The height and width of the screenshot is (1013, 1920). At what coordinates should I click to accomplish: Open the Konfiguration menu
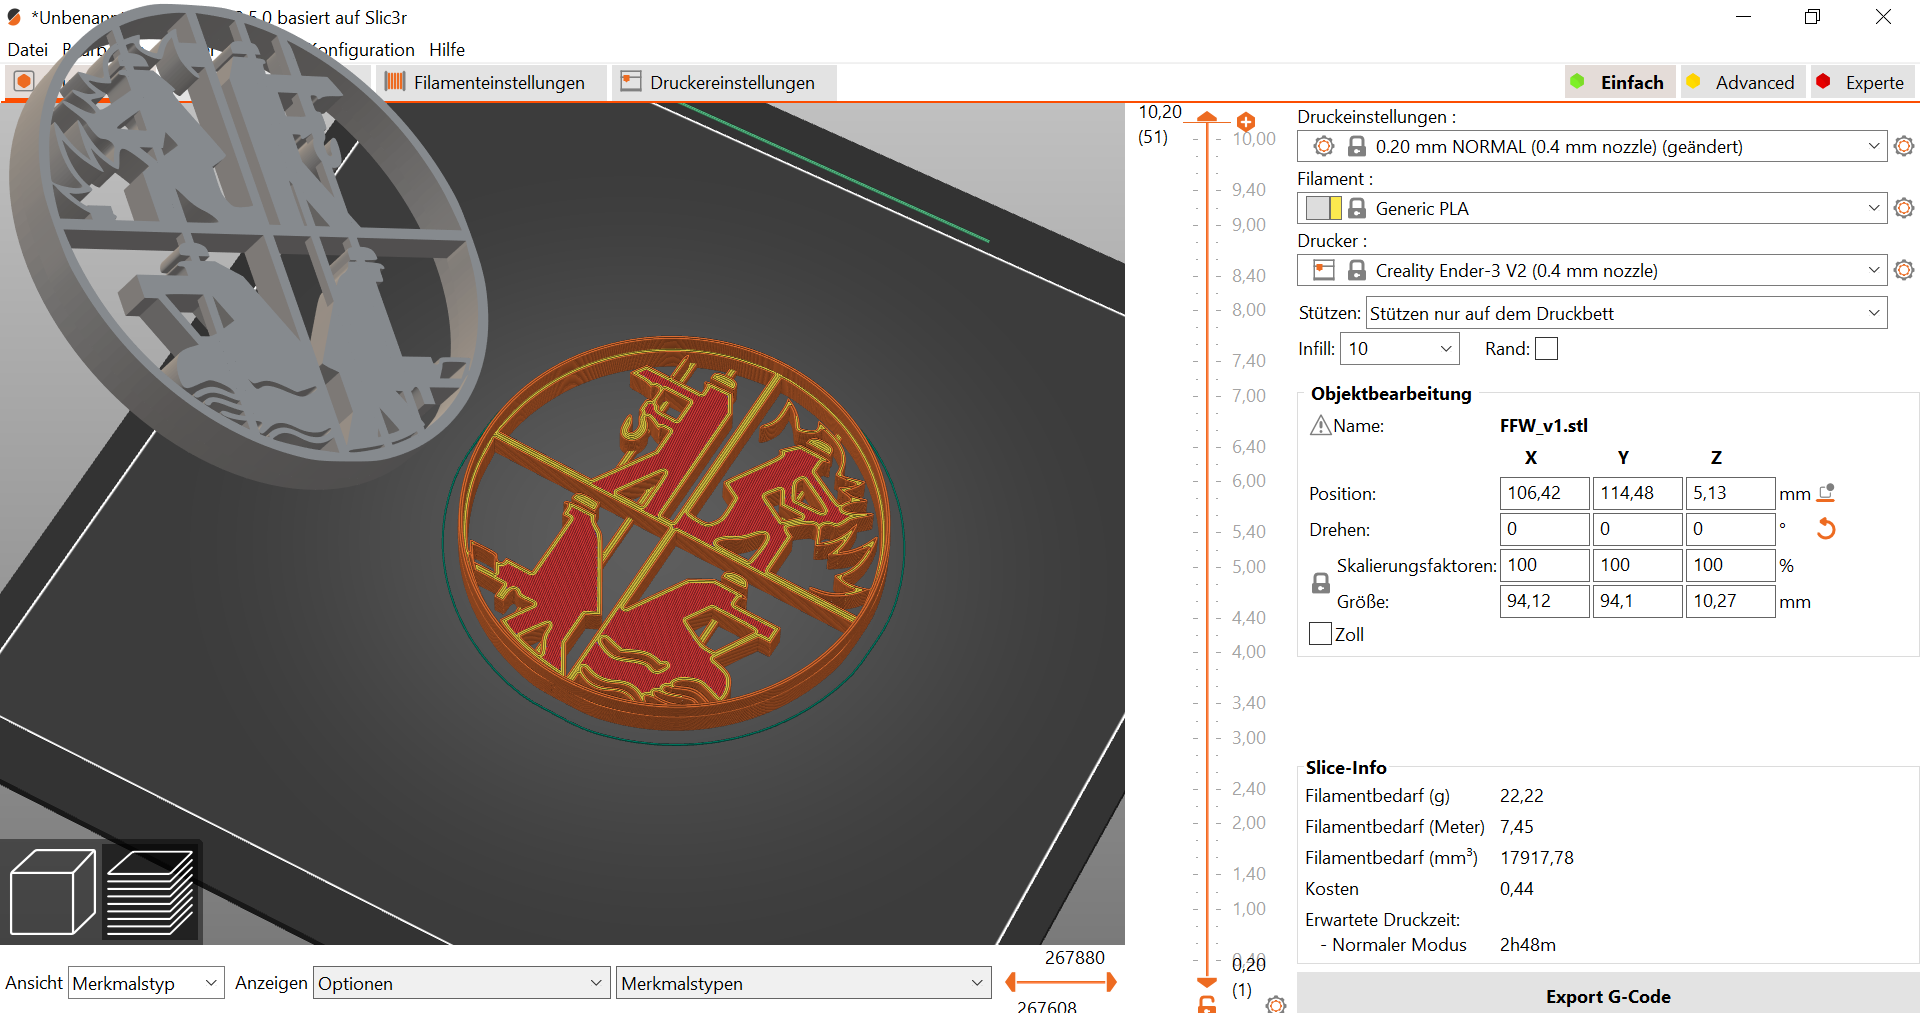(362, 49)
